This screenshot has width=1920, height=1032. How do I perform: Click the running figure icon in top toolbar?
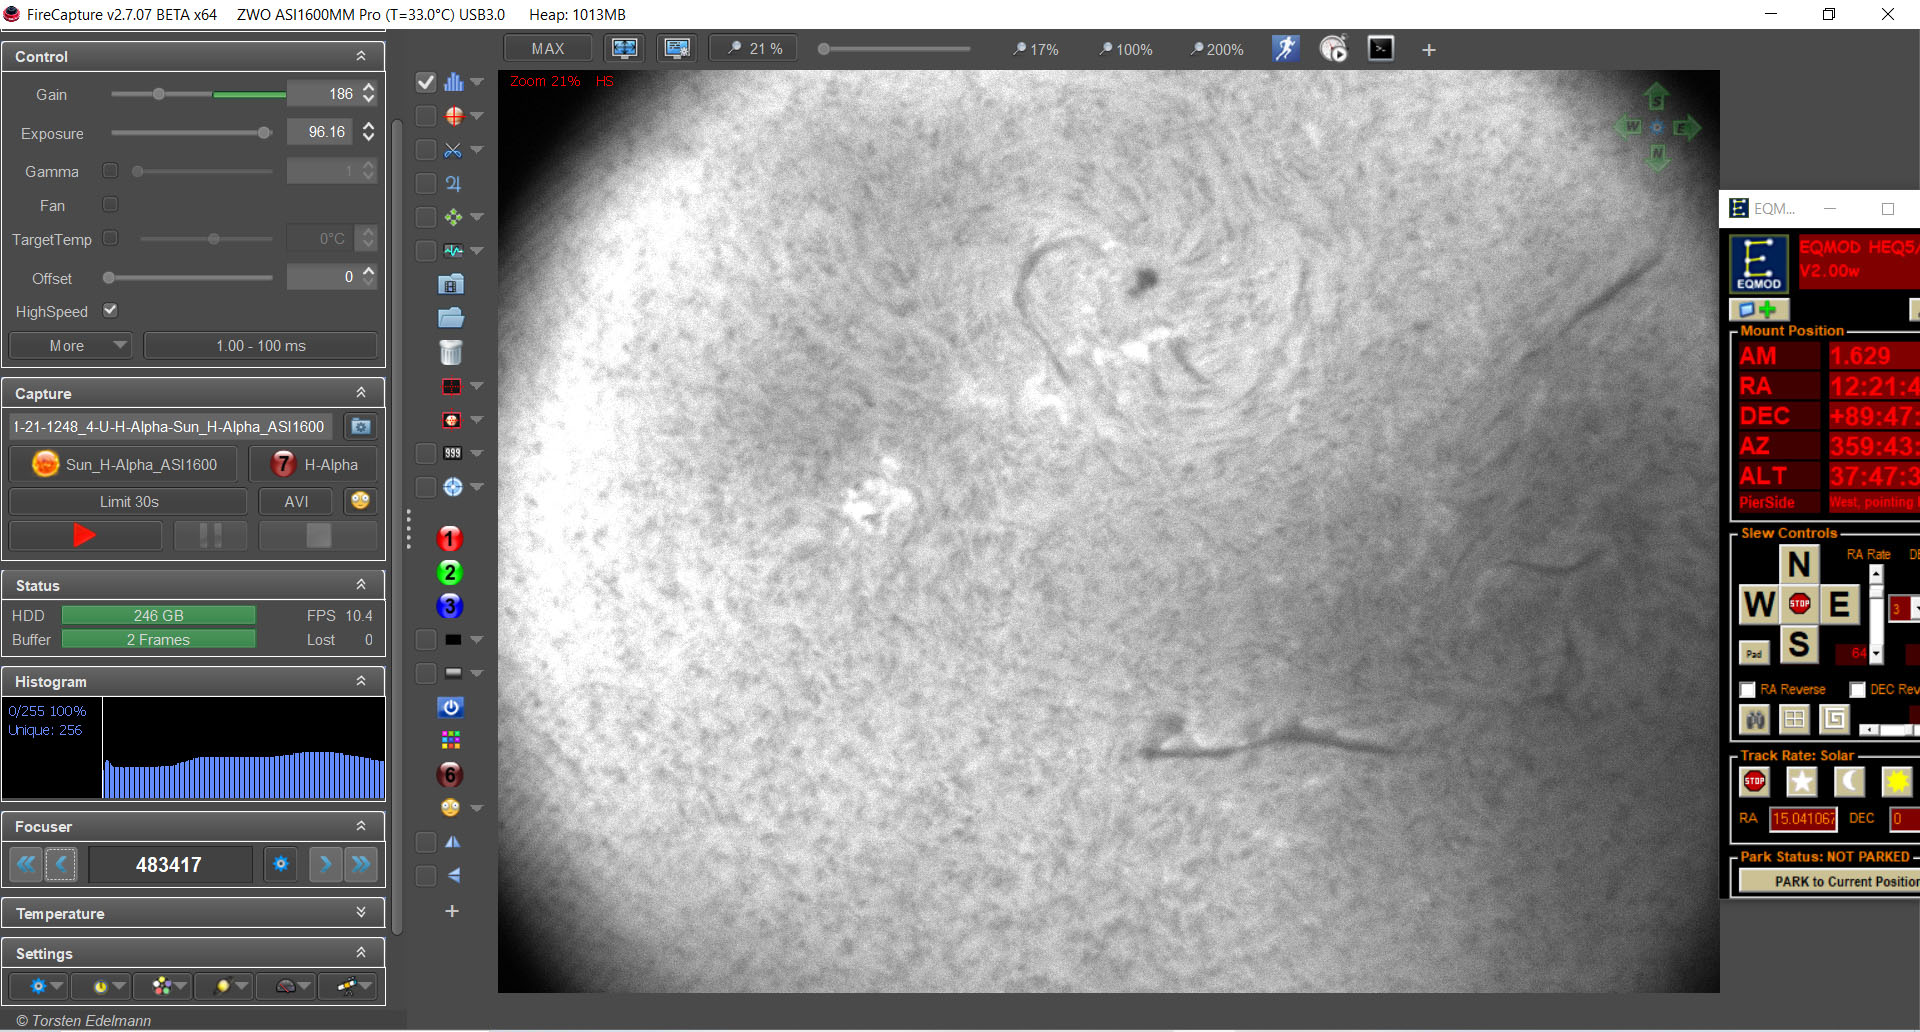(x=1285, y=48)
